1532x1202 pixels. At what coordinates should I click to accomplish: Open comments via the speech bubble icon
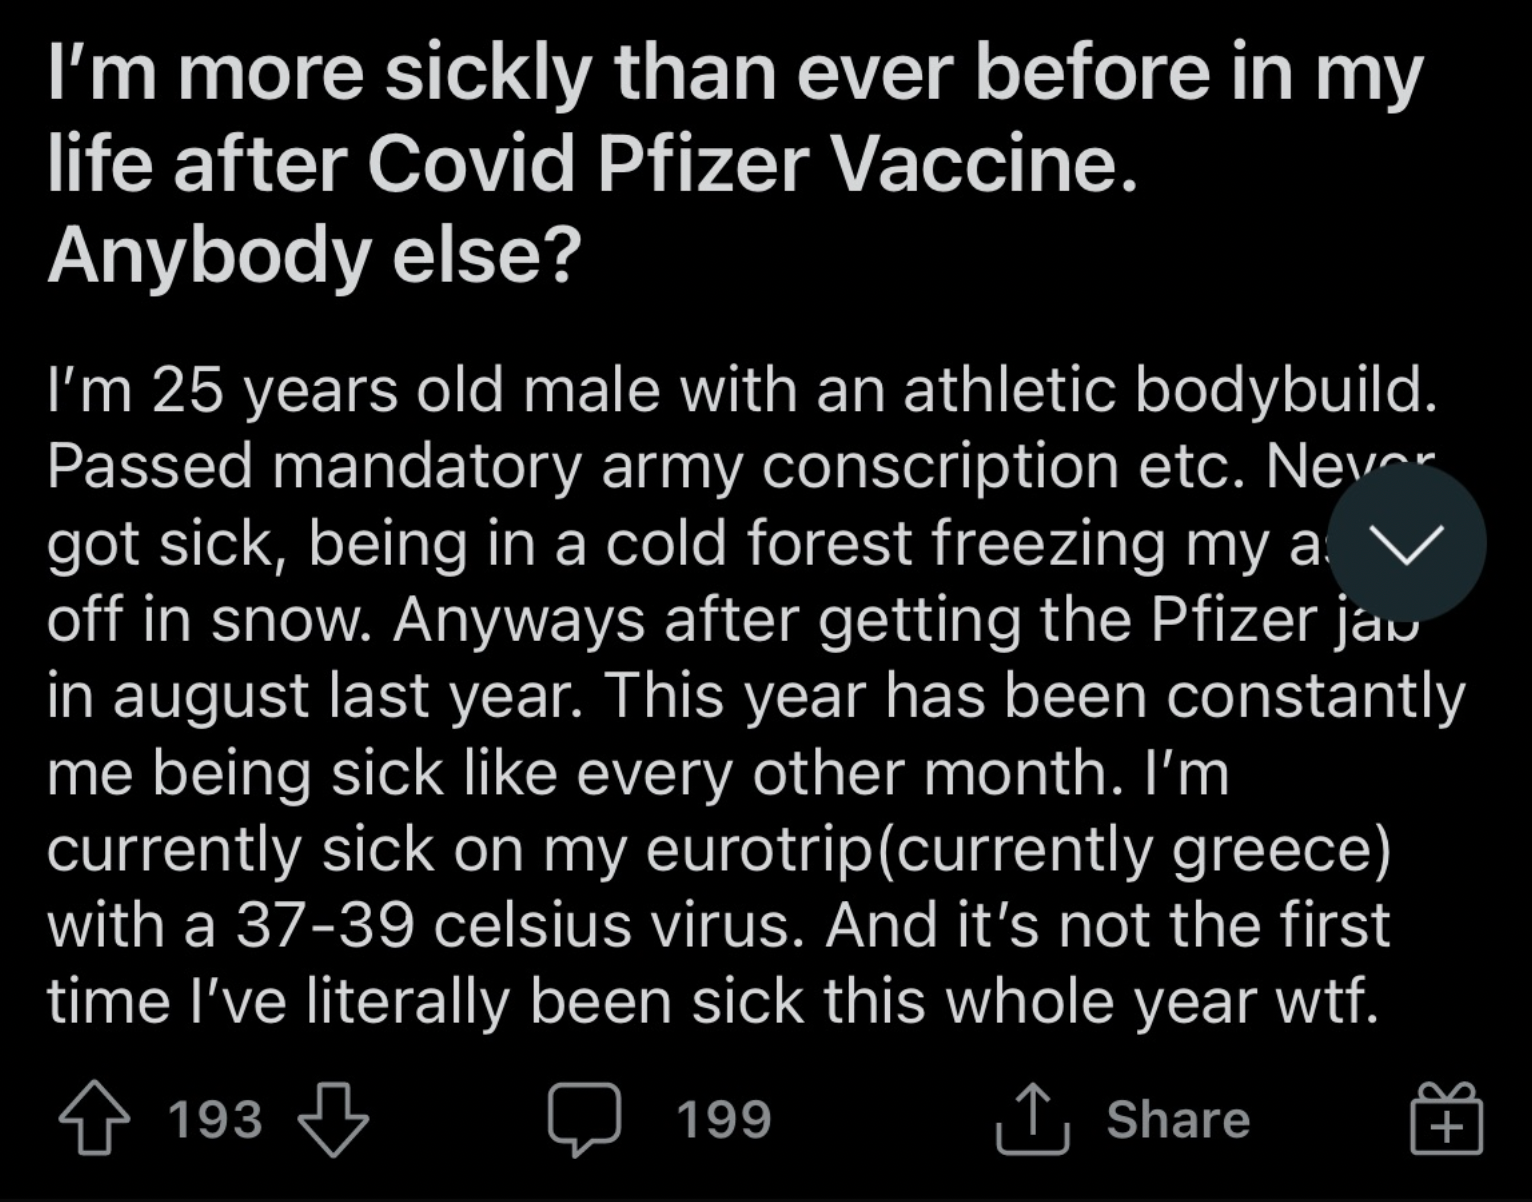[x=585, y=1119]
